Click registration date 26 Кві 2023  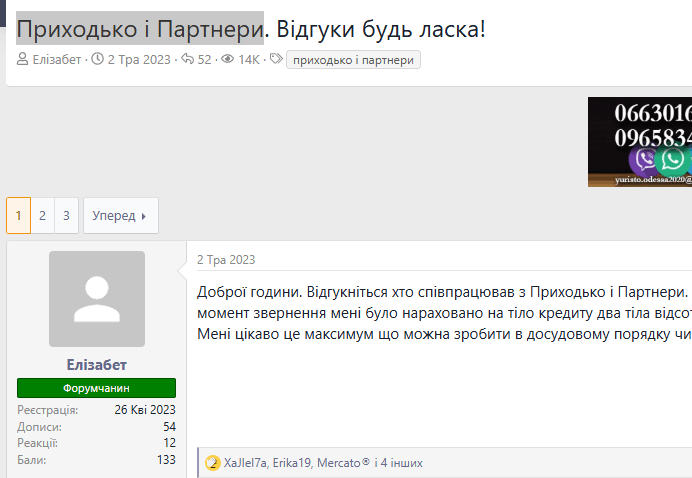tap(145, 410)
